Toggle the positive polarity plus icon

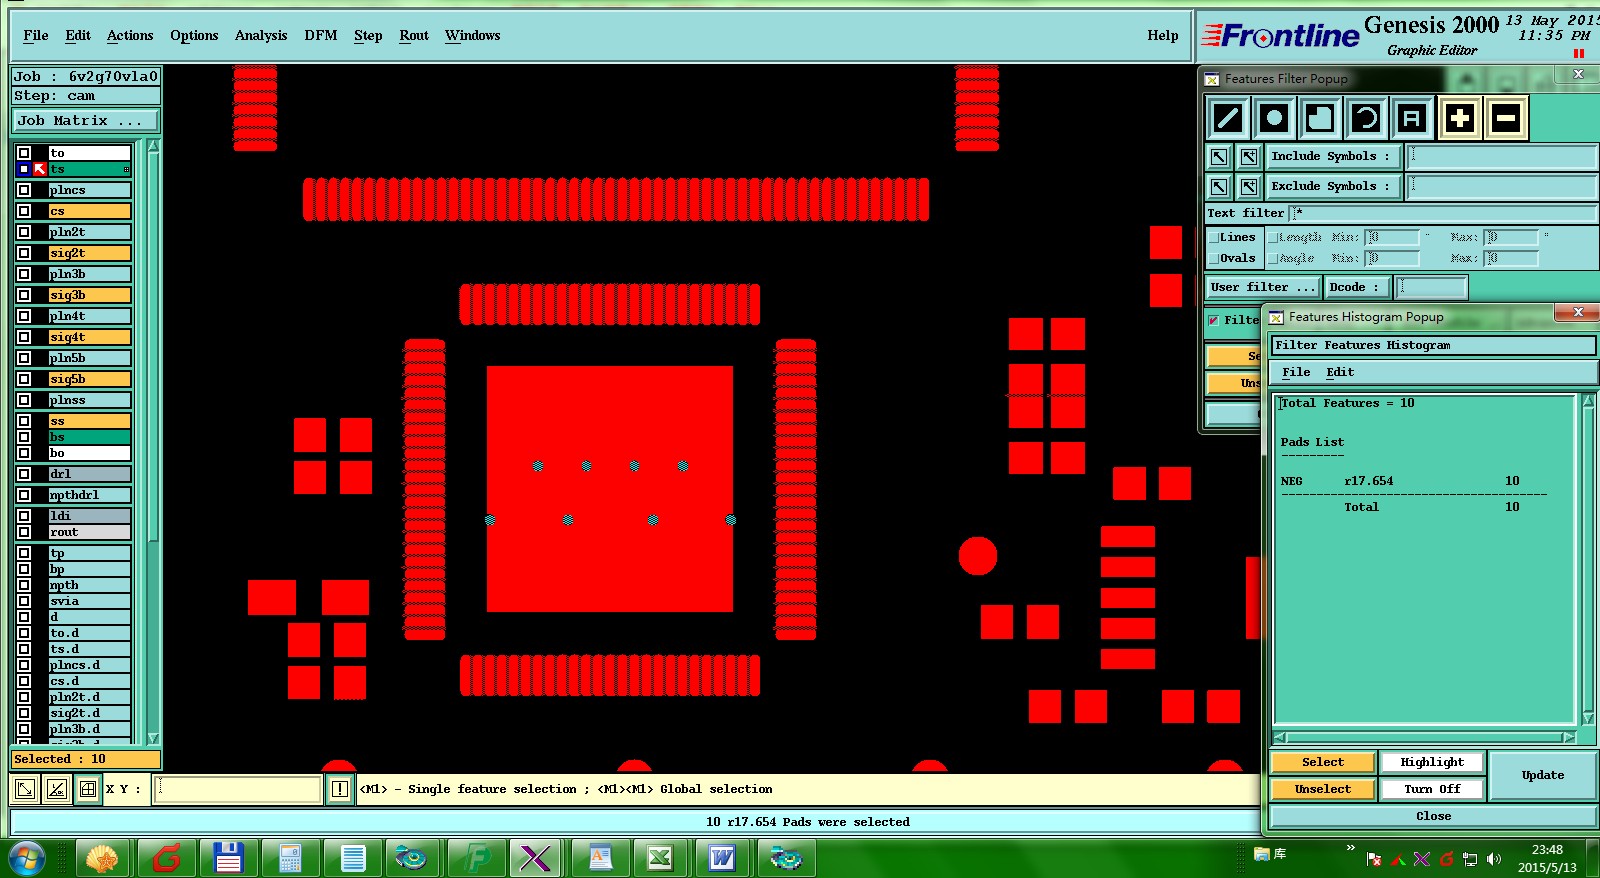(x=1460, y=118)
